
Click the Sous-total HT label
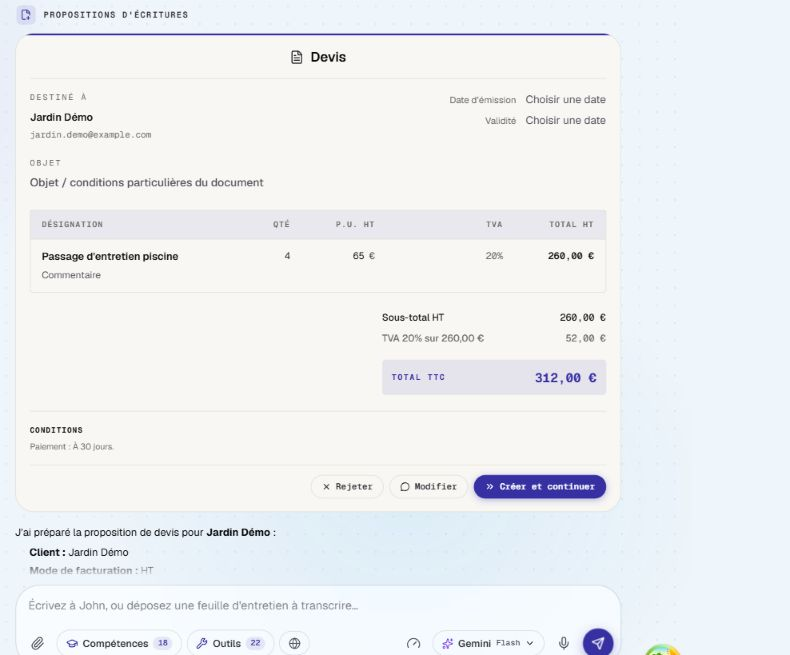[x=413, y=318]
